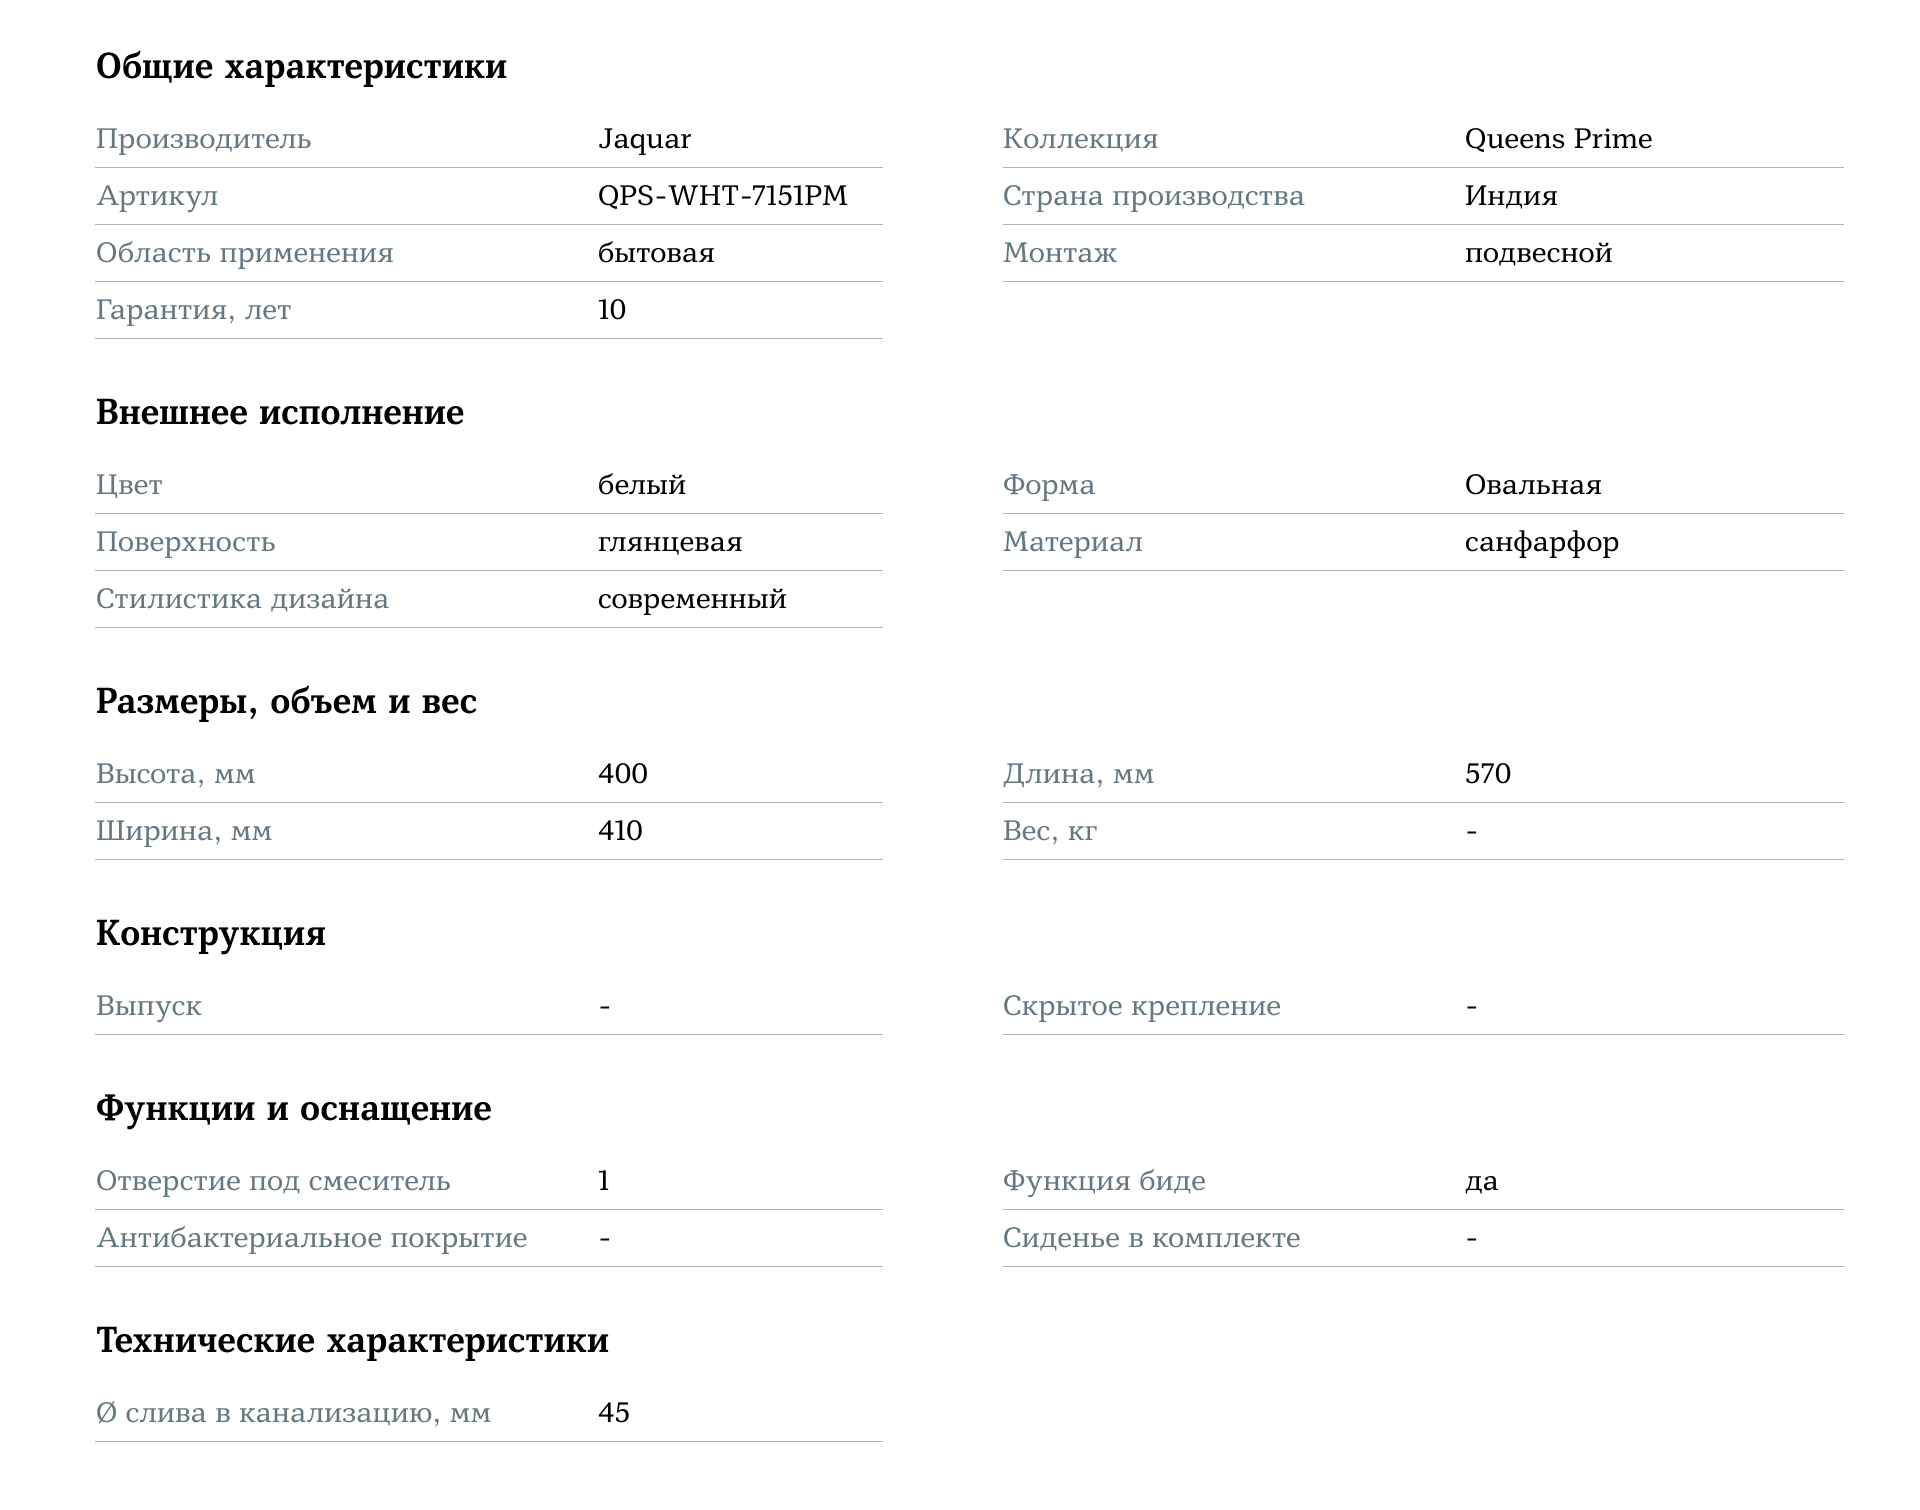Click the drain diameter value 45

coord(613,1413)
